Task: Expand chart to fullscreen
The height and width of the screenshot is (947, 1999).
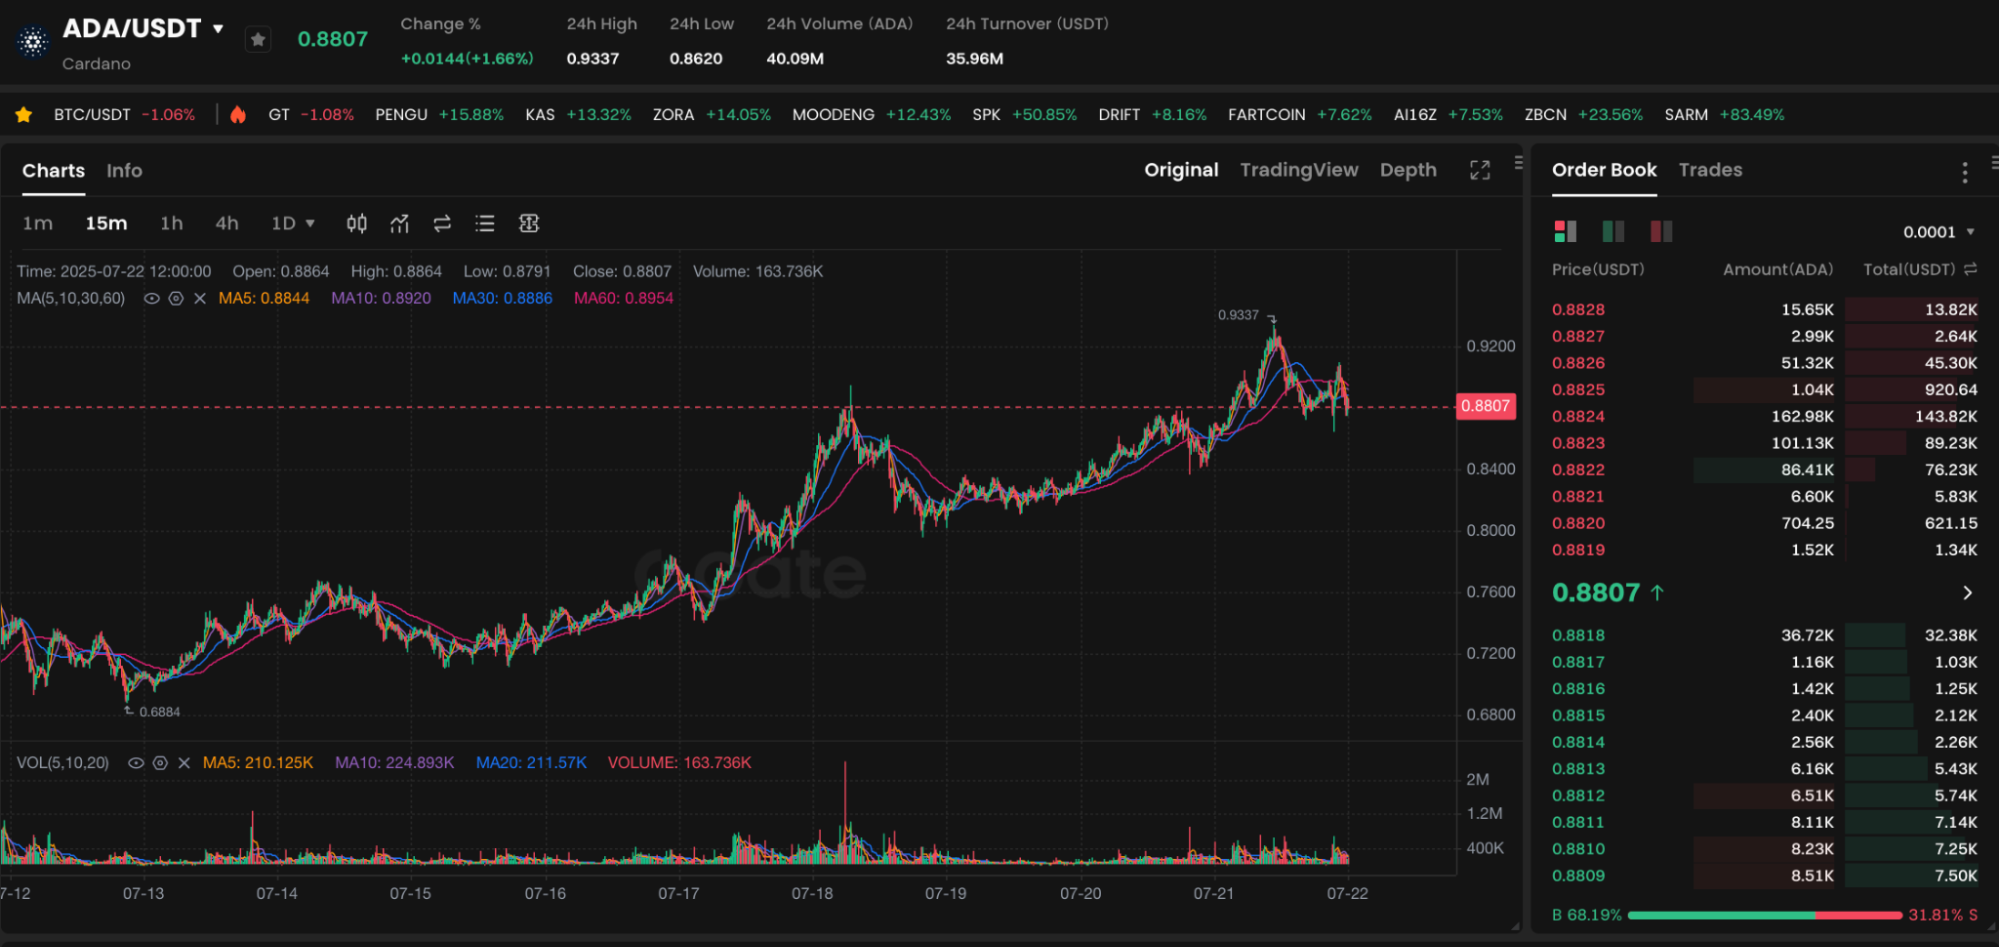Action: (1480, 170)
